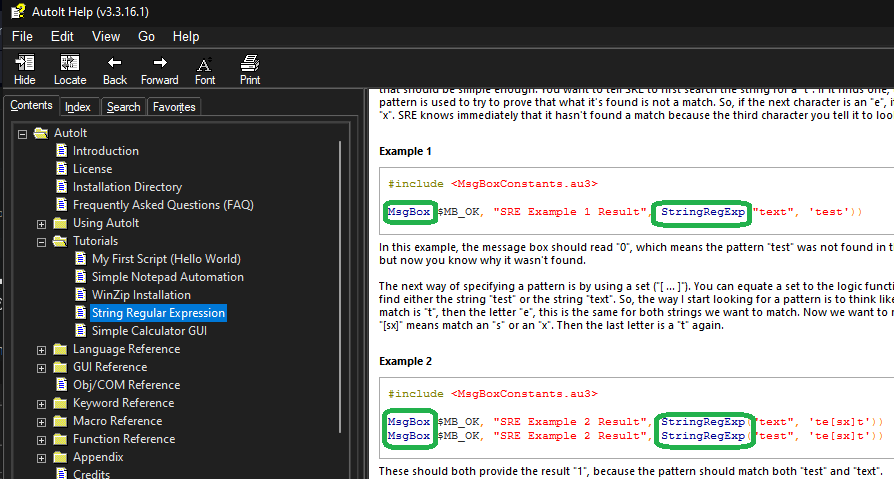Follow the StringRegExp link in Example 1

coord(703,212)
